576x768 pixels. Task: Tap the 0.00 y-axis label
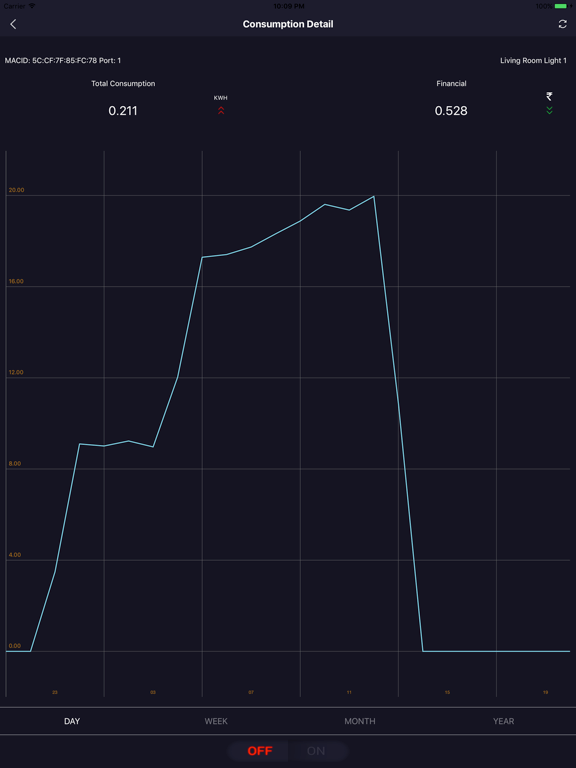click(x=15, y=646)
